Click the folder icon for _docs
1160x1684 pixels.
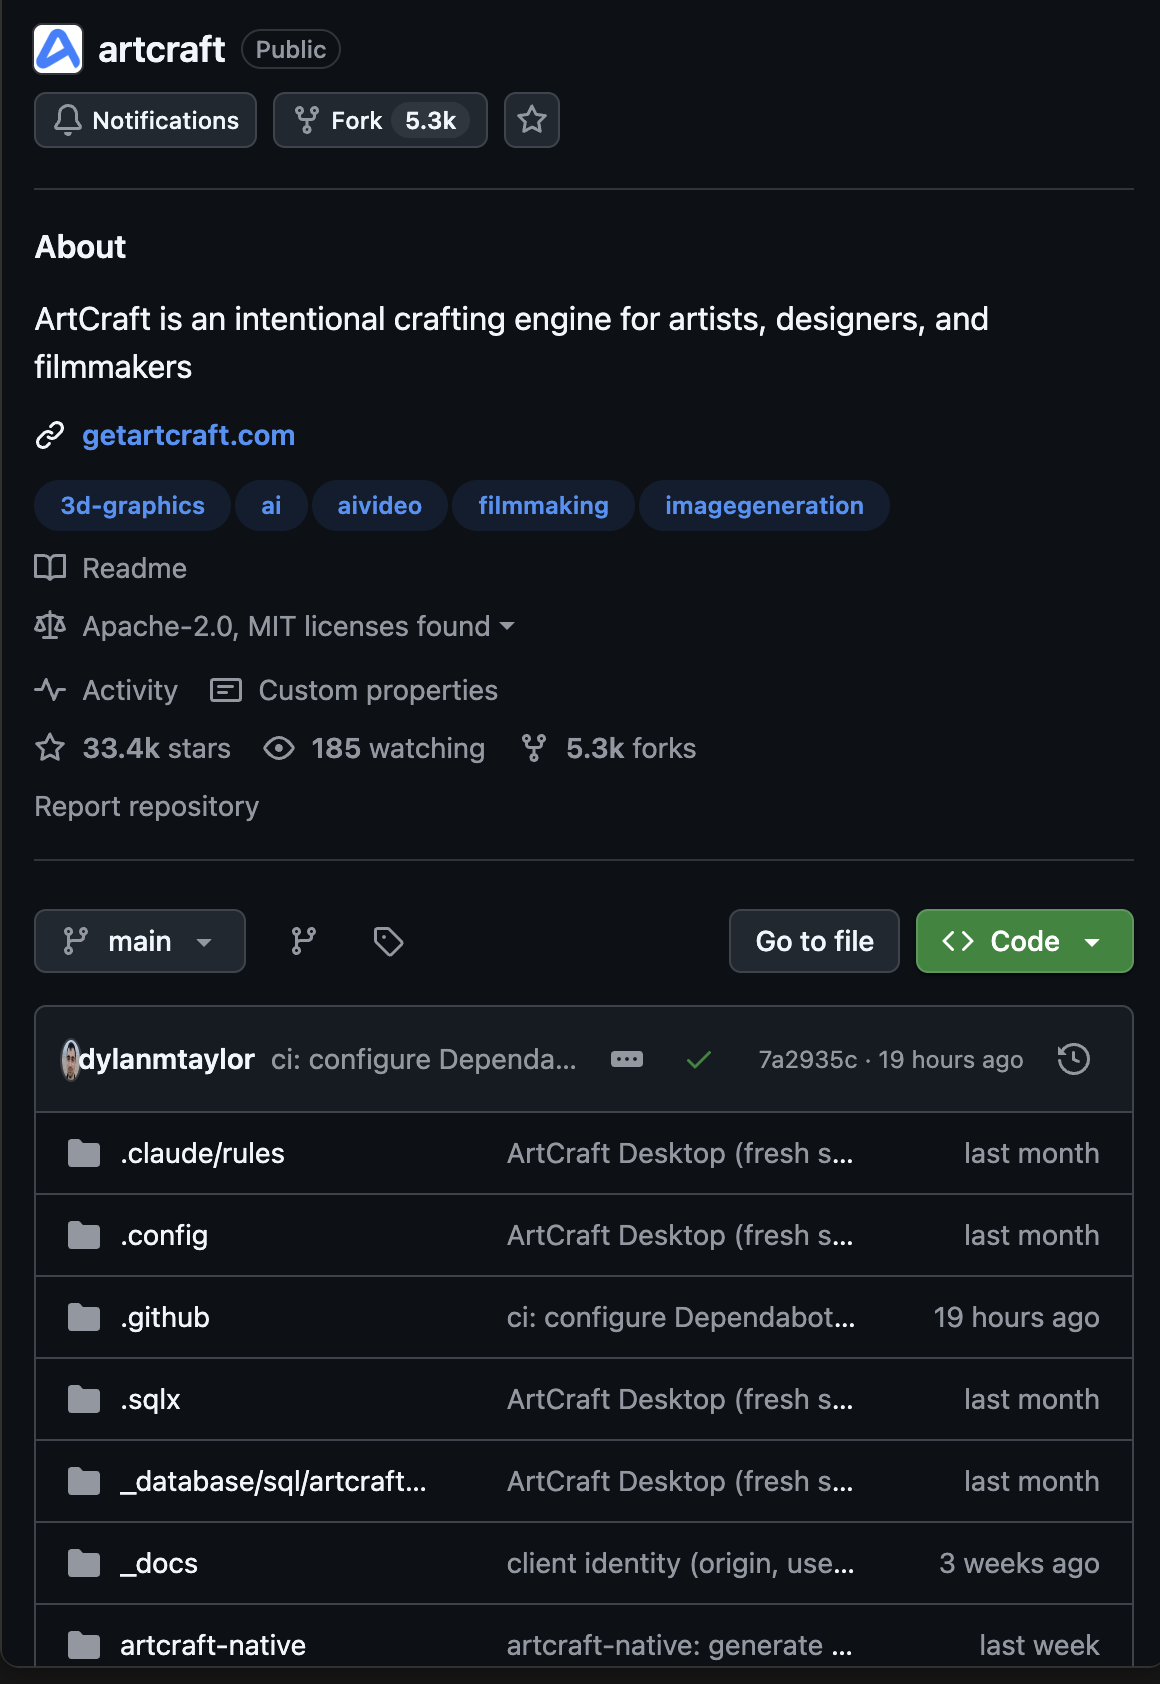[84, 1563]
